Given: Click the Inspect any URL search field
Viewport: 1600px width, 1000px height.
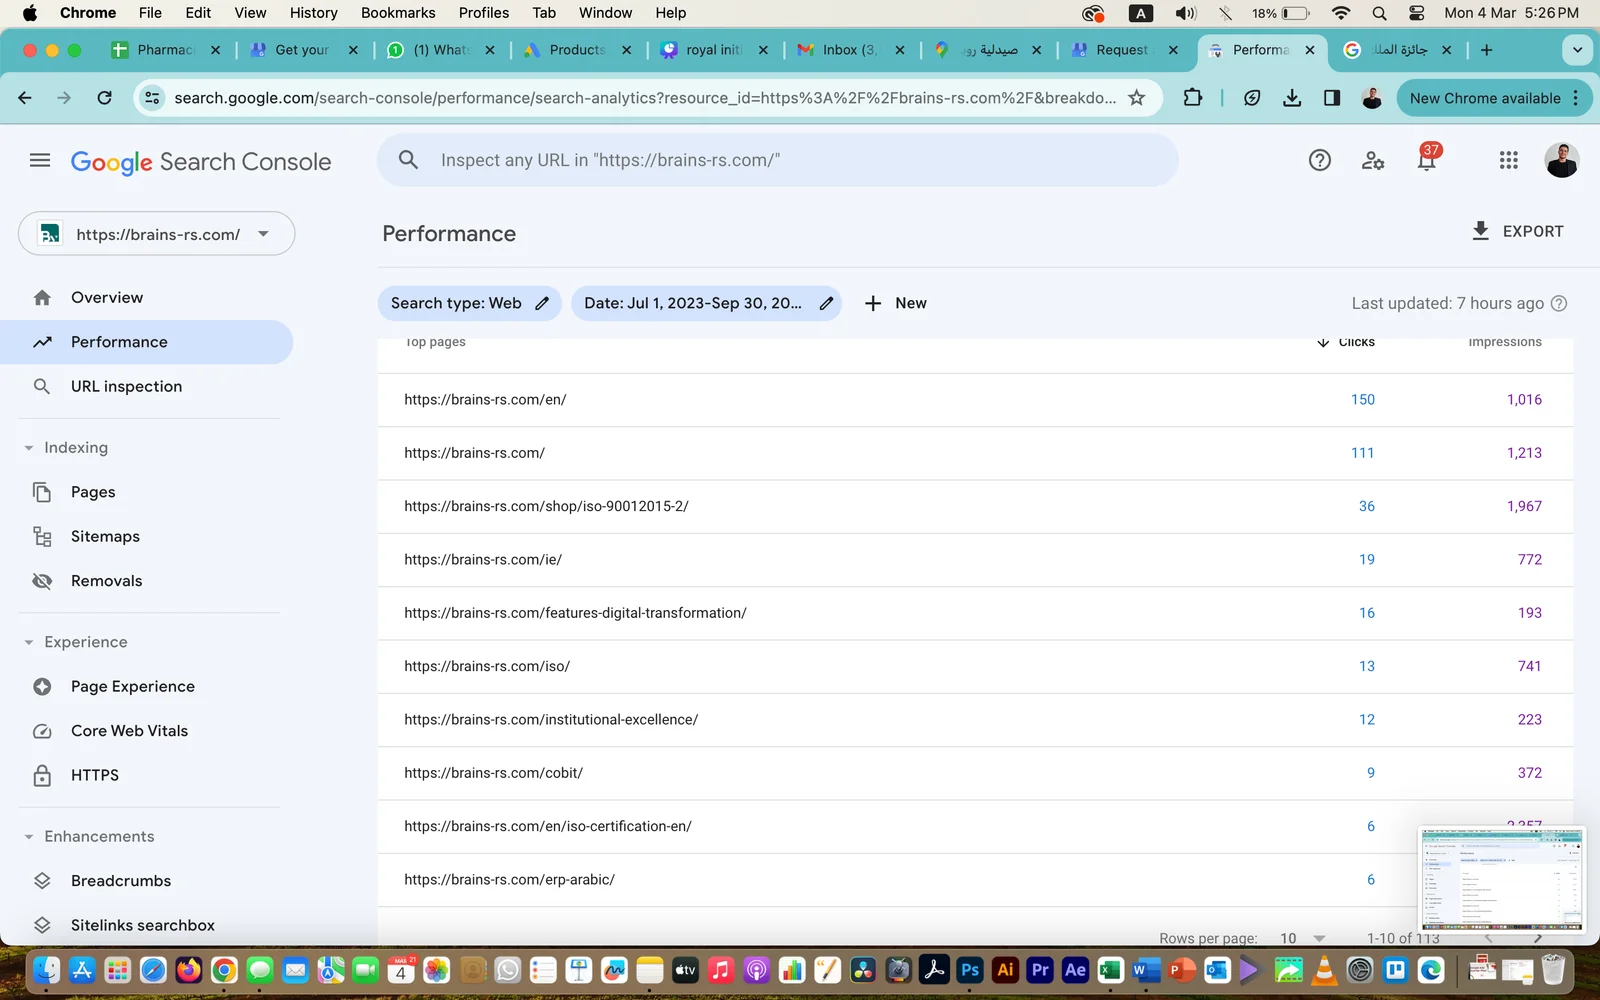Looking at the screenshot, I should point(790,160).
